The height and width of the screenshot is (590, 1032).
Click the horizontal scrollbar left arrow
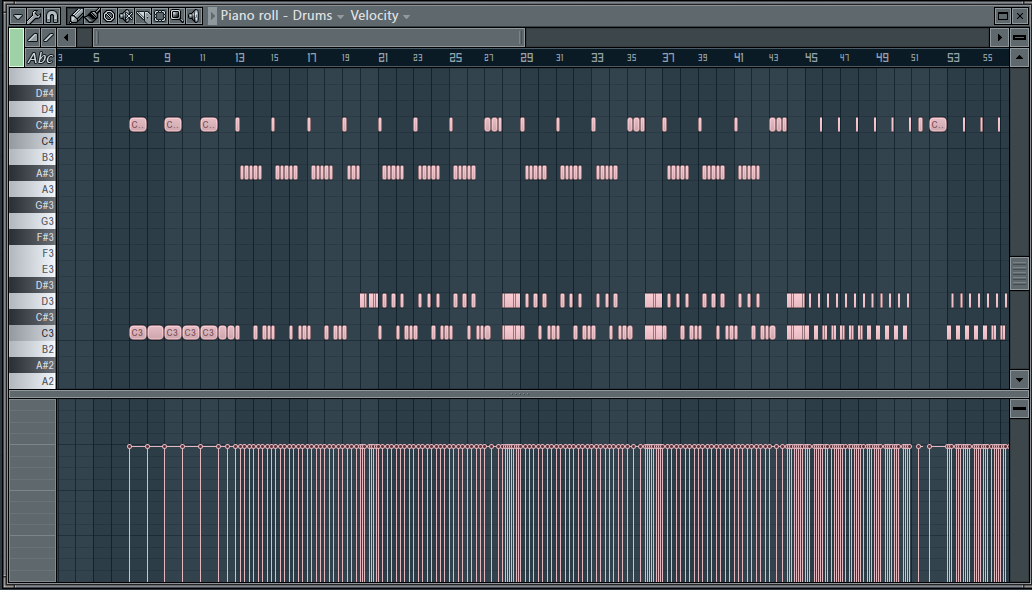[x=66, y=37]
